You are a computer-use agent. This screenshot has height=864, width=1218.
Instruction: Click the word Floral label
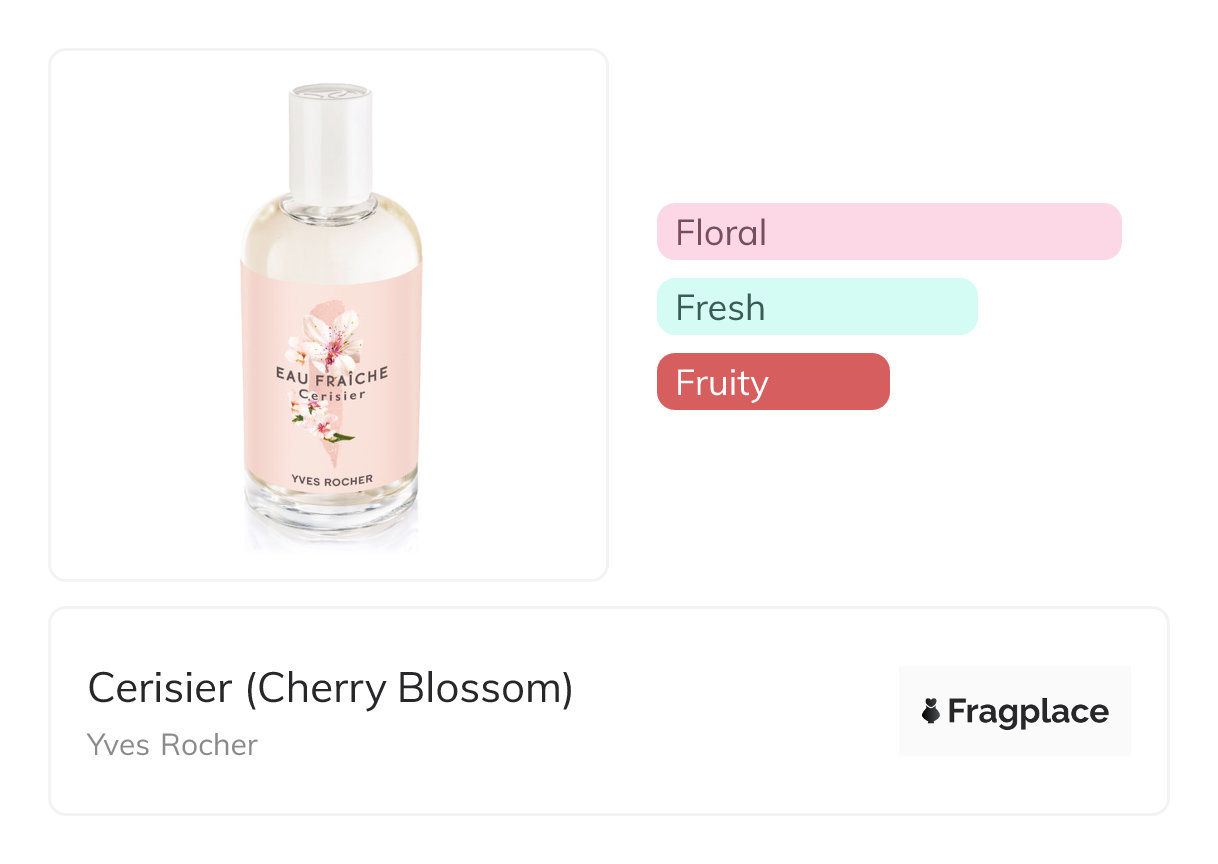[721, 233]
